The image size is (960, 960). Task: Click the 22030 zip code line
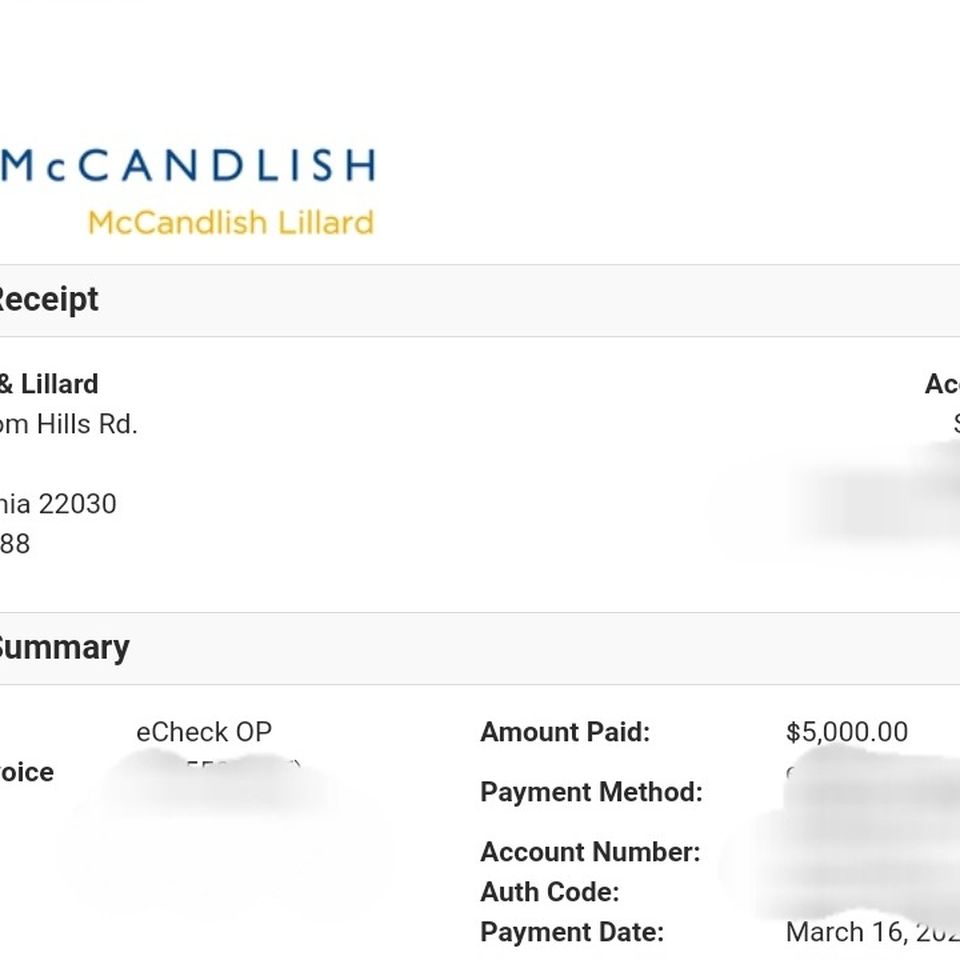pos(58,504)
